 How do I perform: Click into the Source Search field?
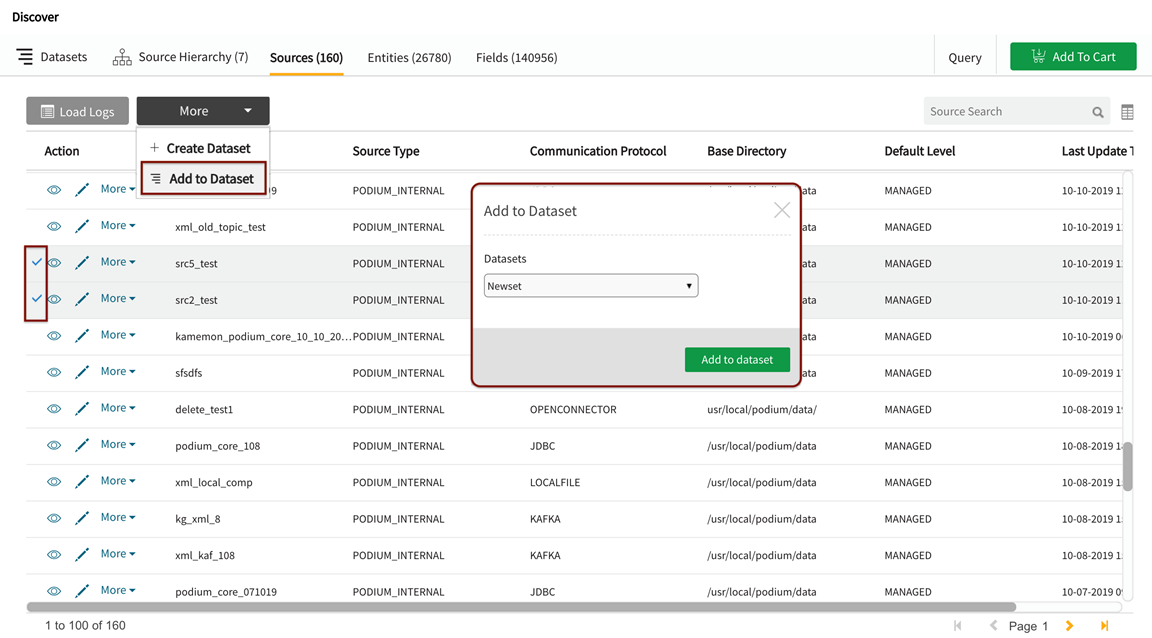pos(1003,112)
